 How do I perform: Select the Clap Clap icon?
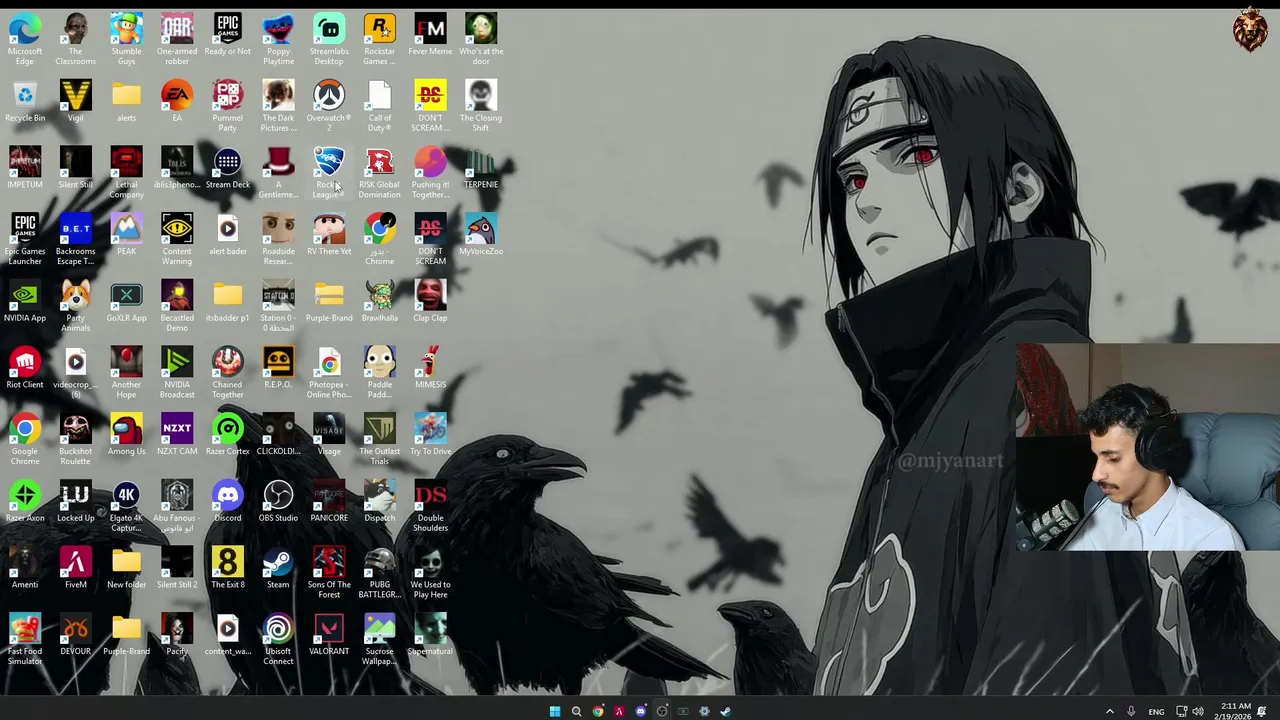tap(430, 301)
